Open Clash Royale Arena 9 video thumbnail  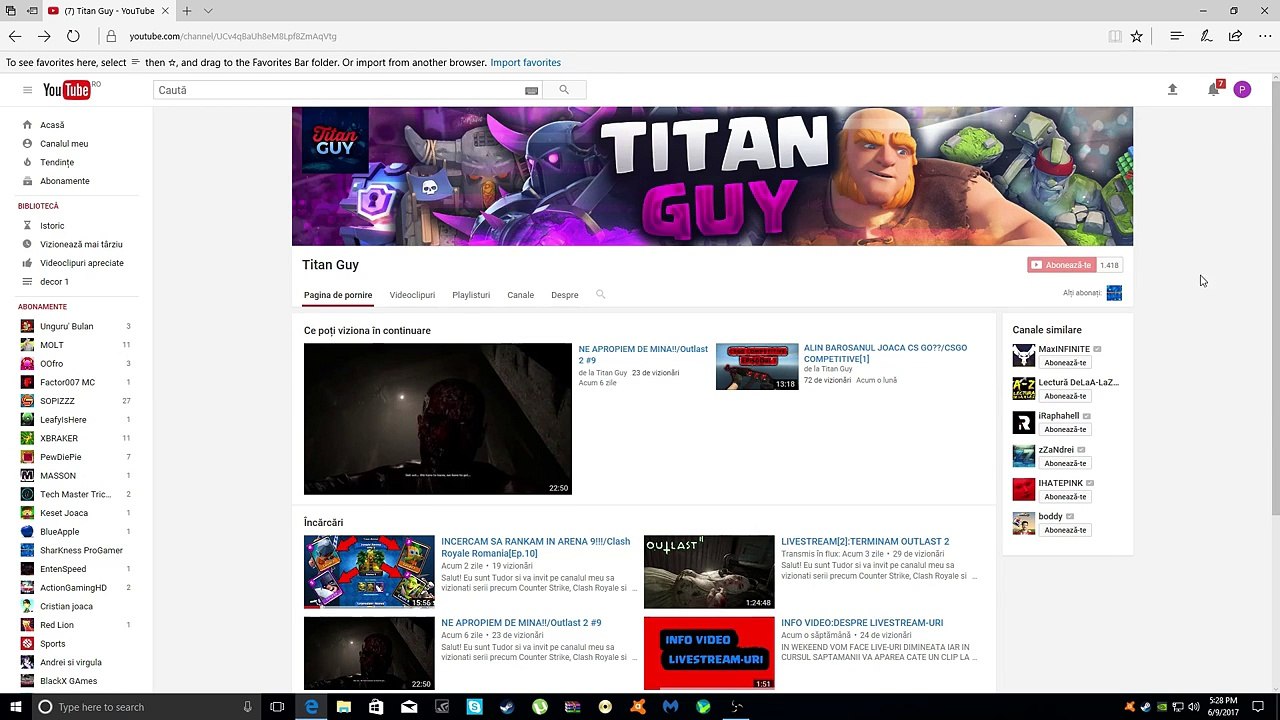[x=369, y=572]
